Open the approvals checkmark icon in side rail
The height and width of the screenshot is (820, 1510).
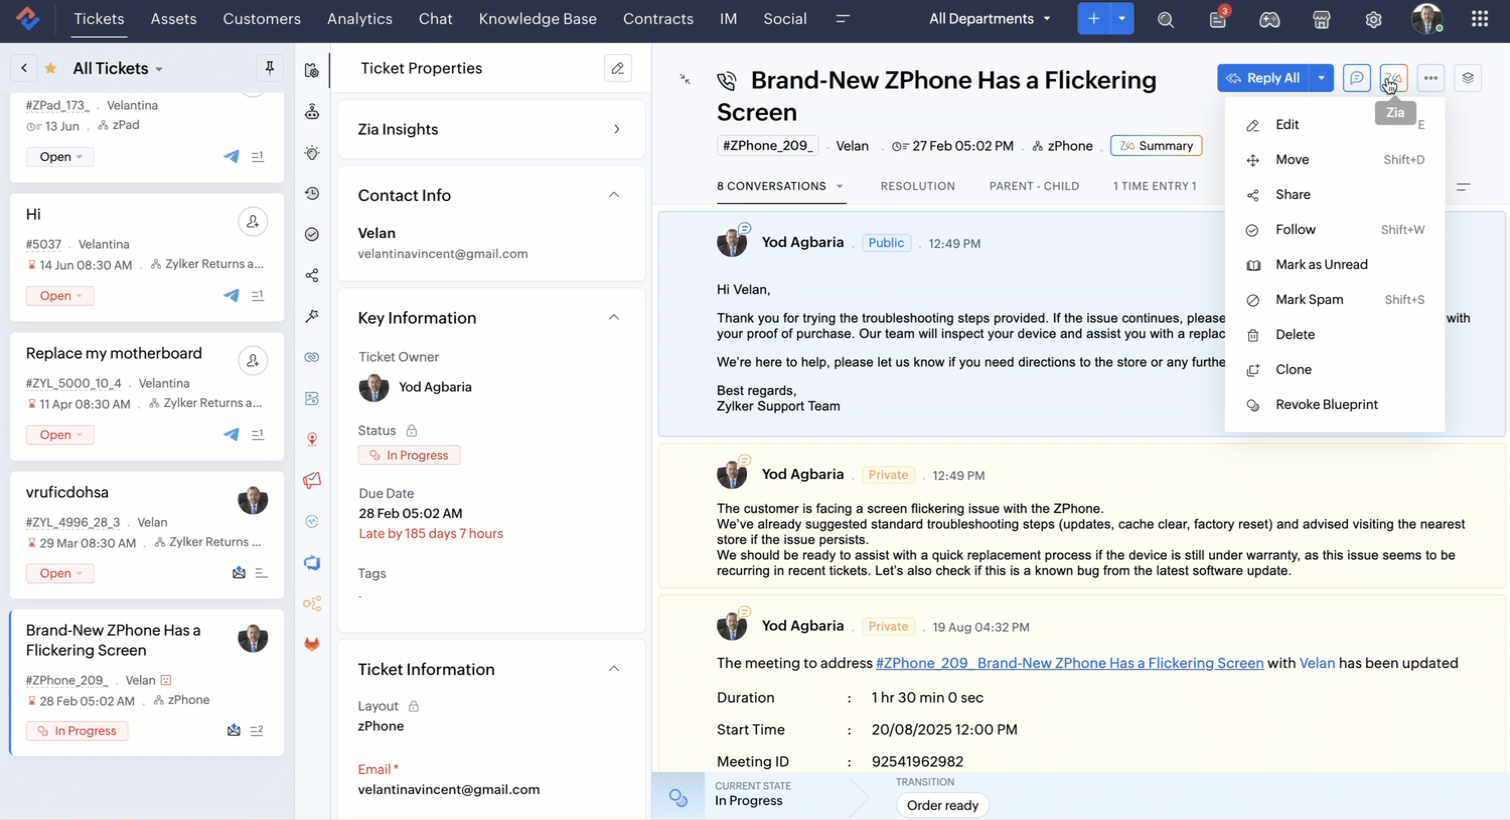(x=312, y=235)
